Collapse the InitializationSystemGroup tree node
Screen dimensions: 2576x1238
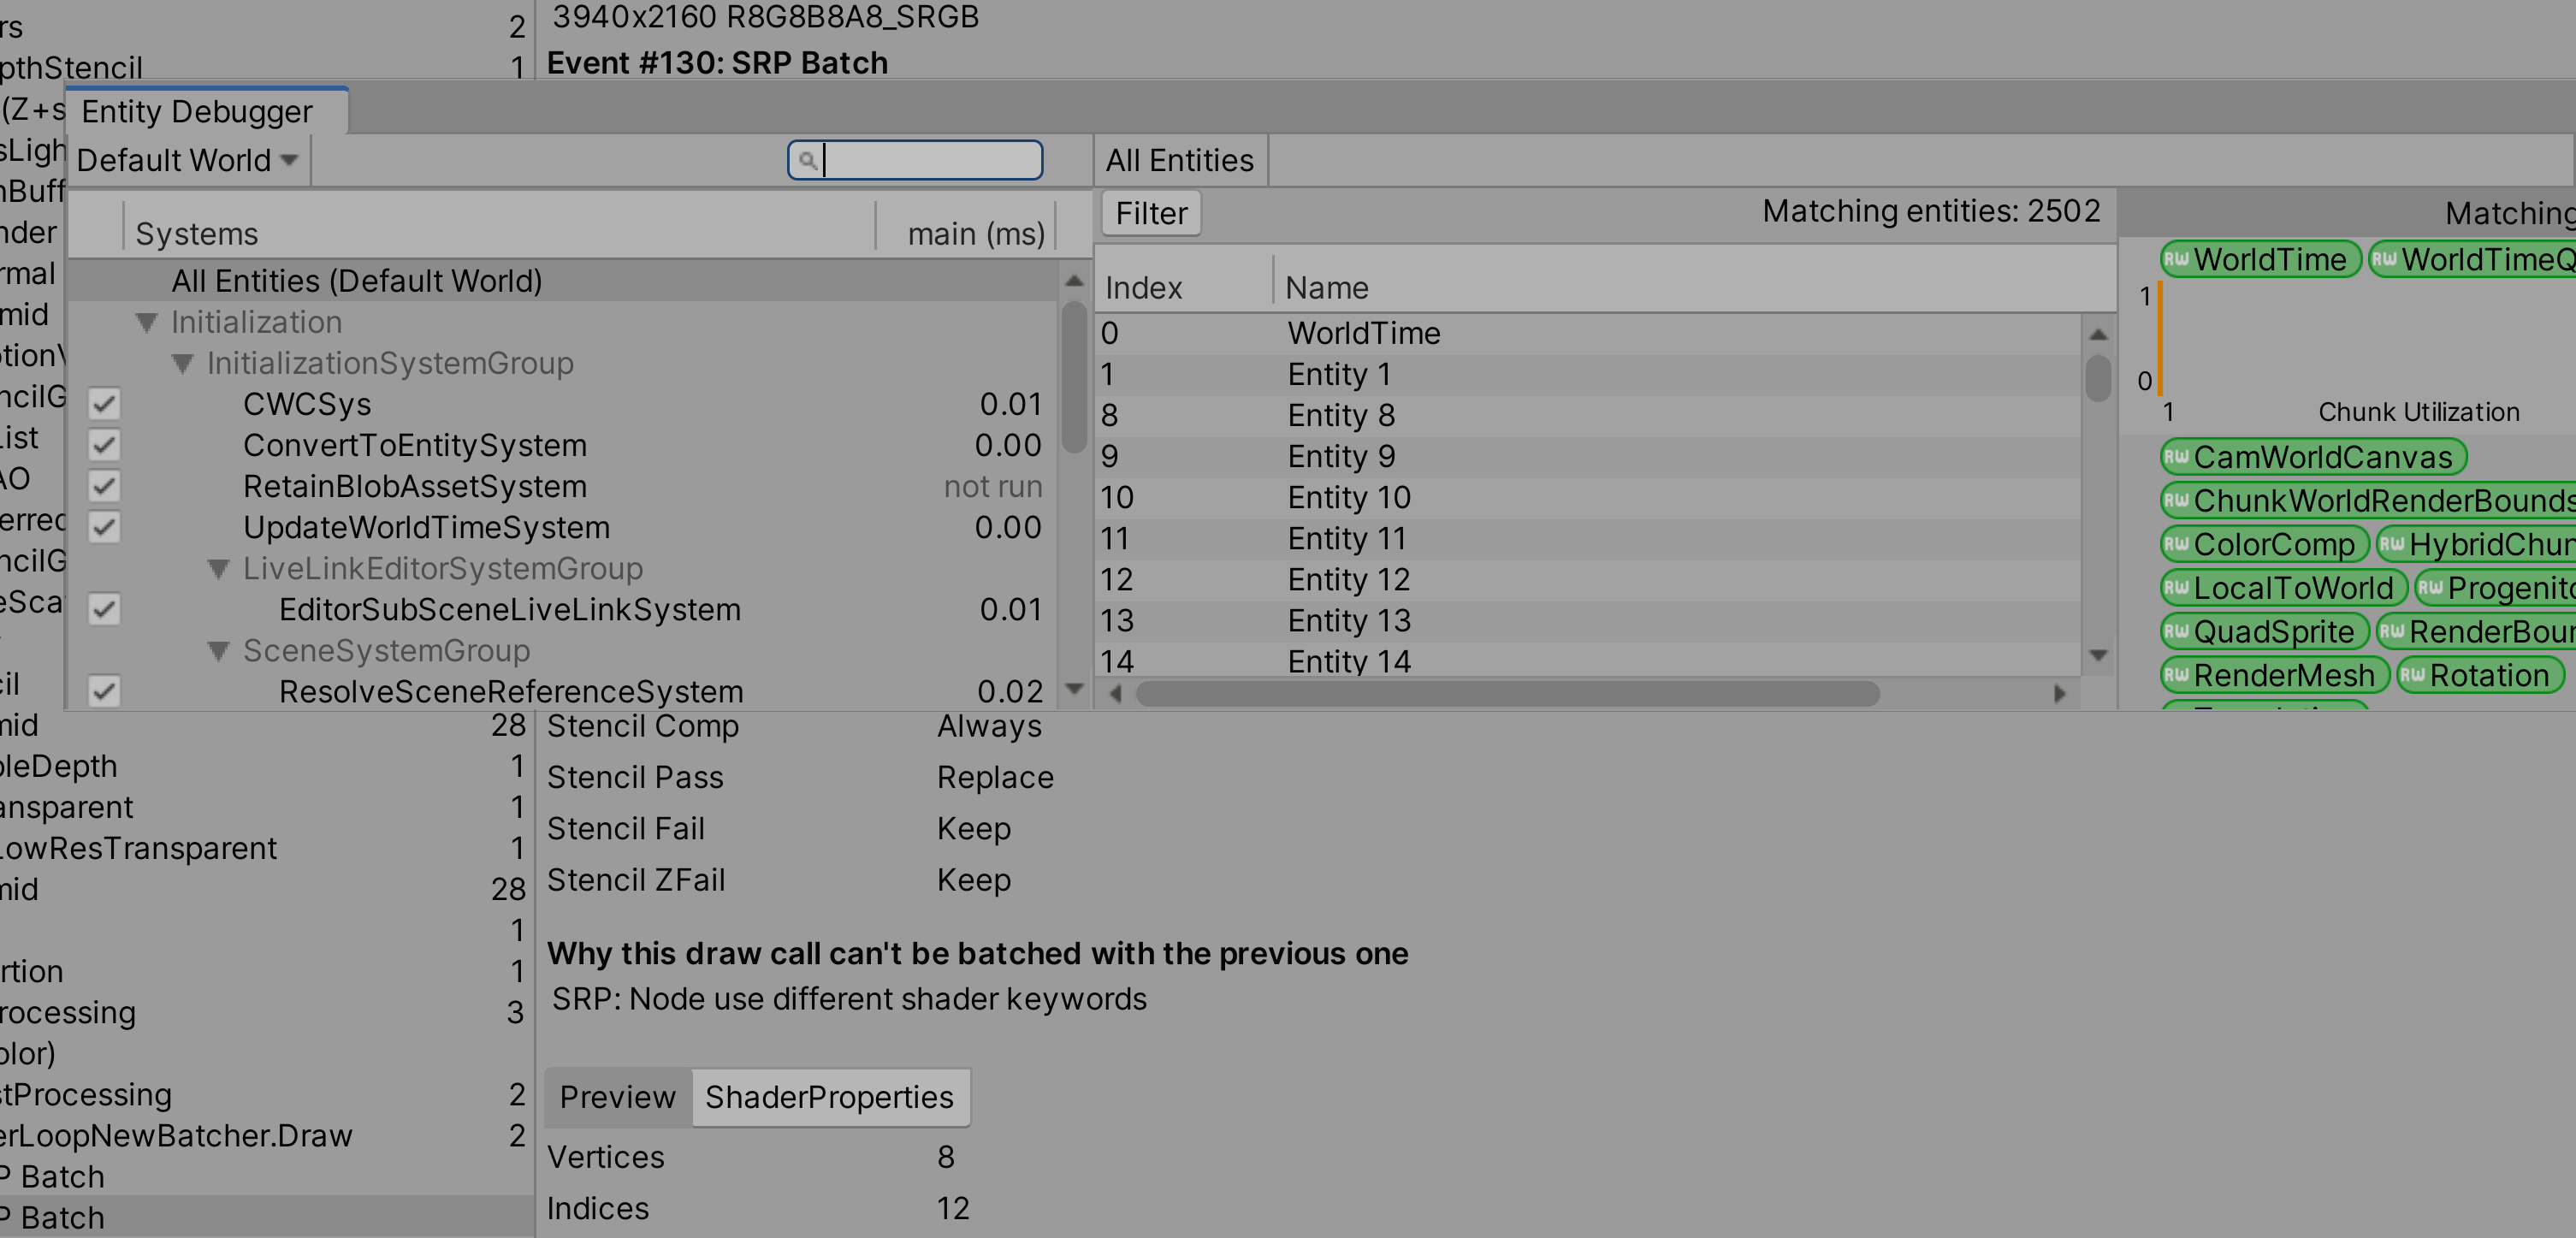point(182,363)
